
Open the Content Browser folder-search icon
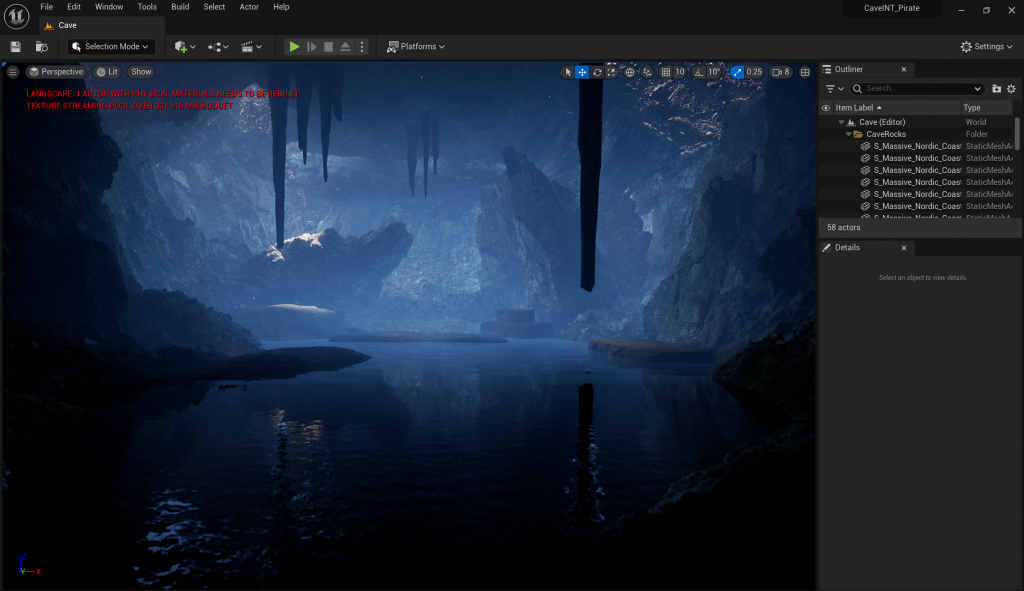point(42,46)
